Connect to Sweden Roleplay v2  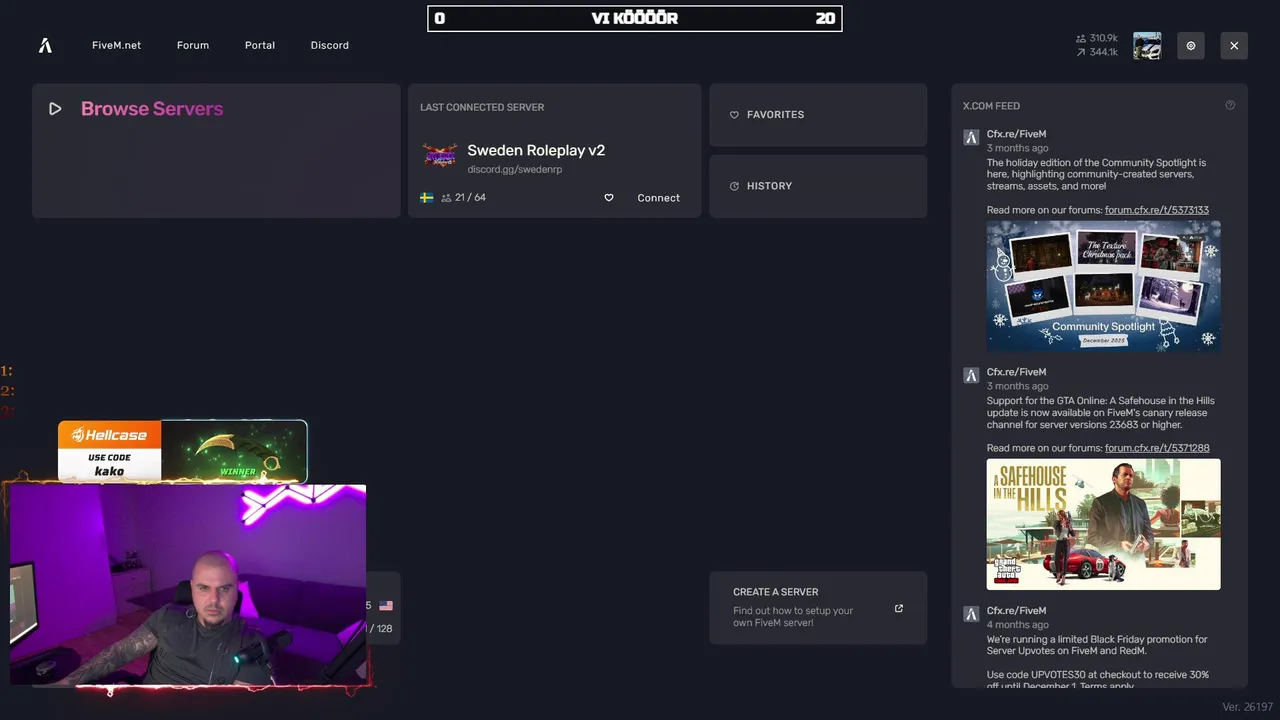coord(658,198)
